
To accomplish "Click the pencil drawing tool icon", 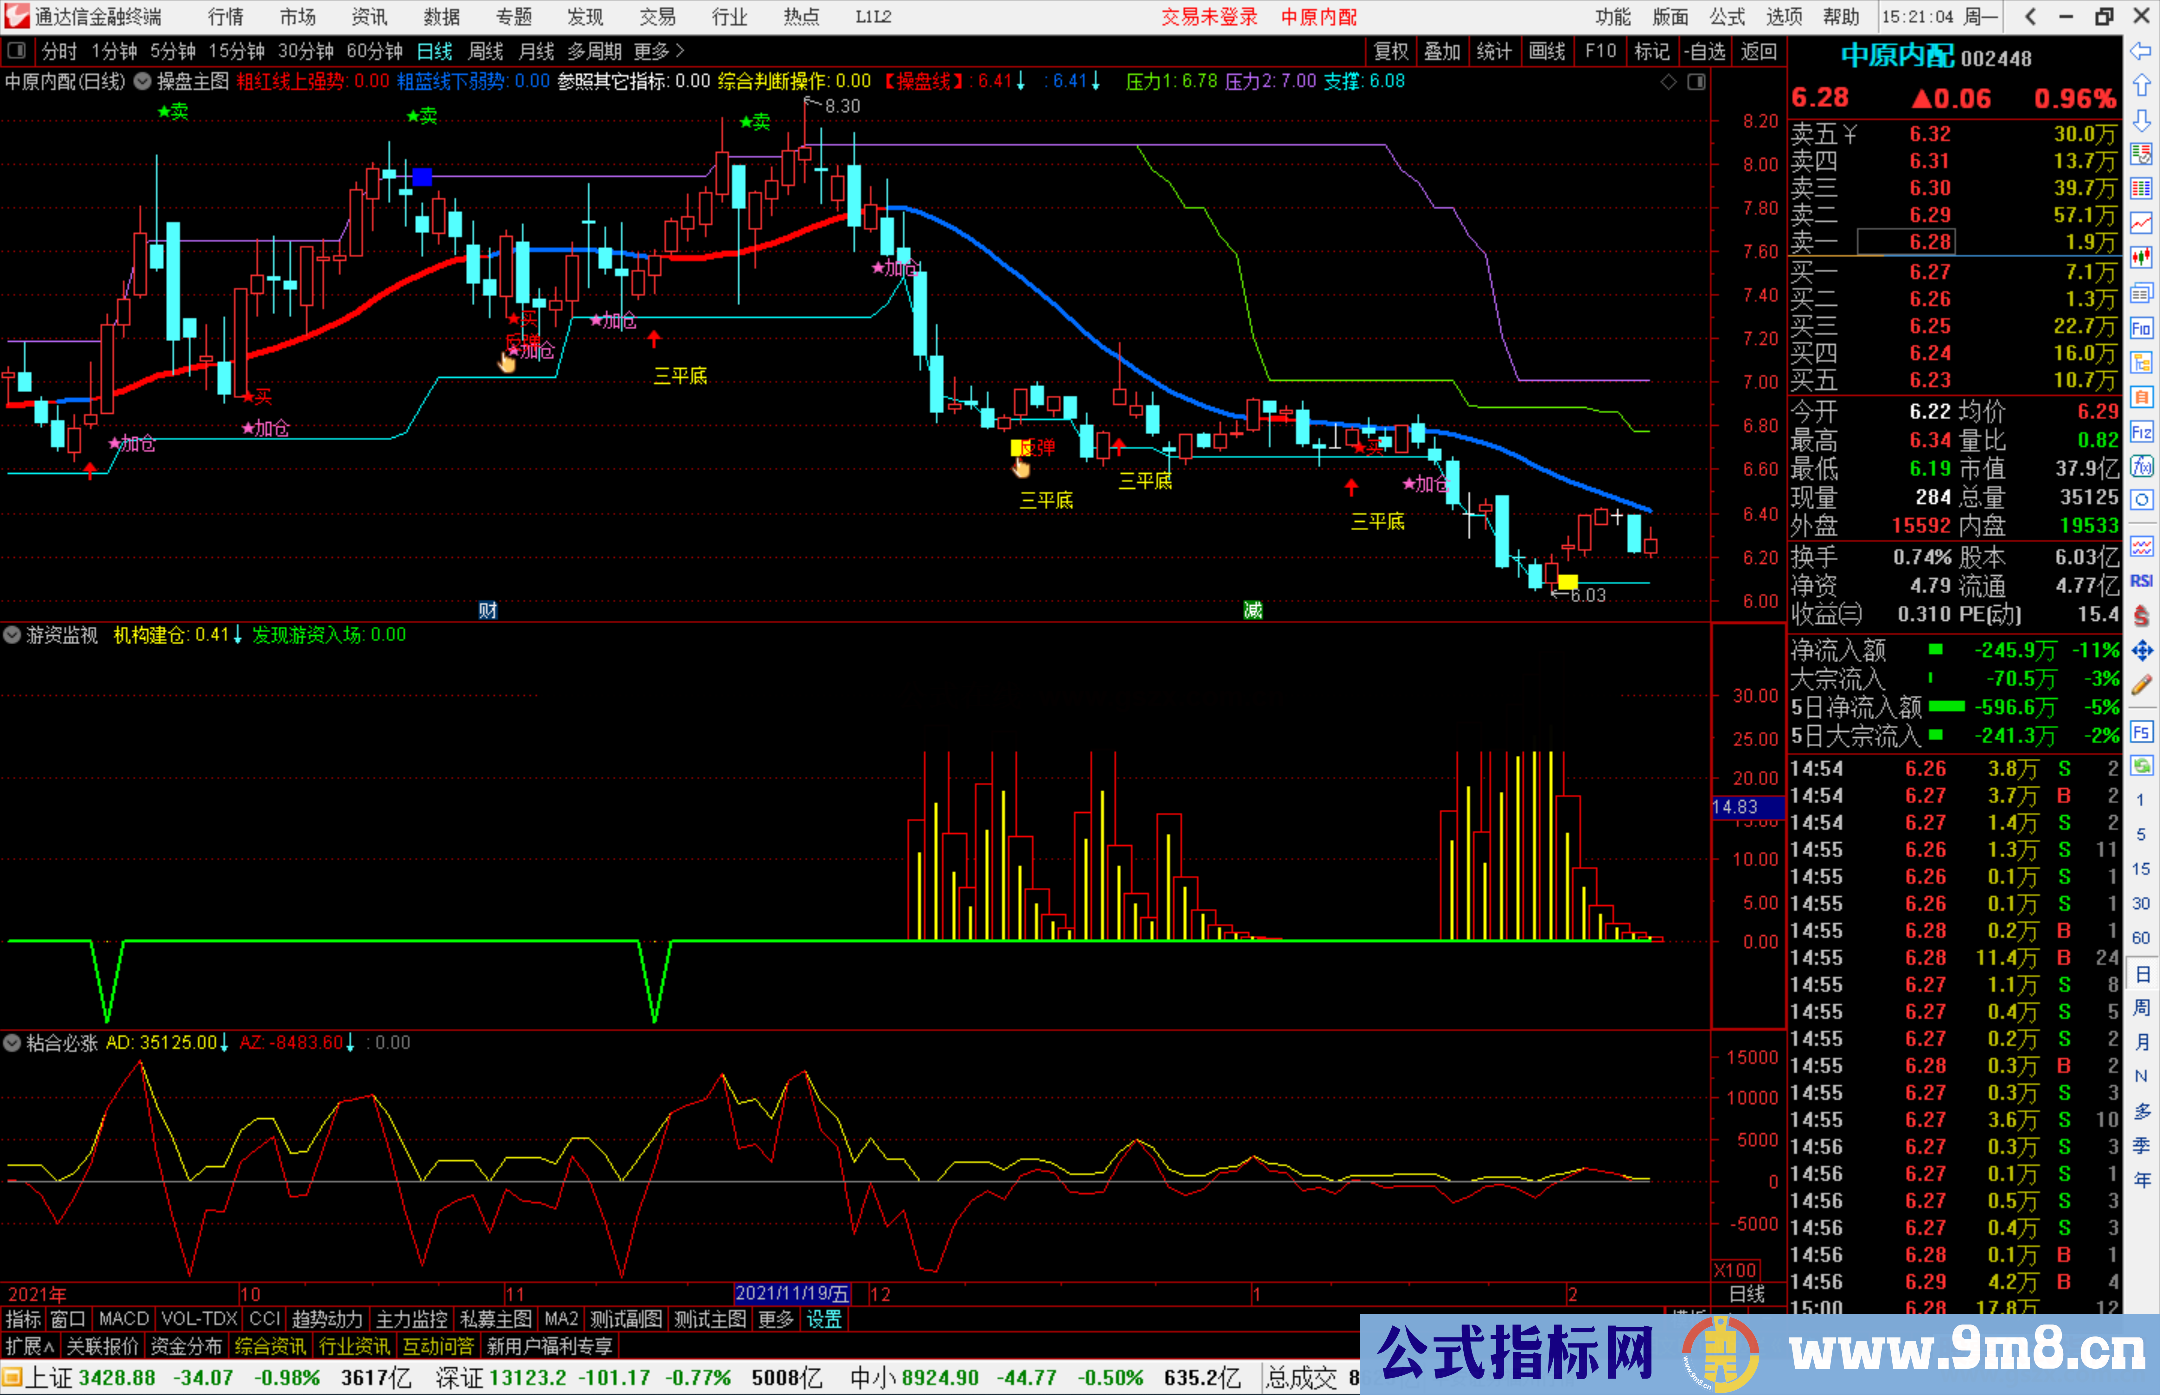I will point(2141,685).
